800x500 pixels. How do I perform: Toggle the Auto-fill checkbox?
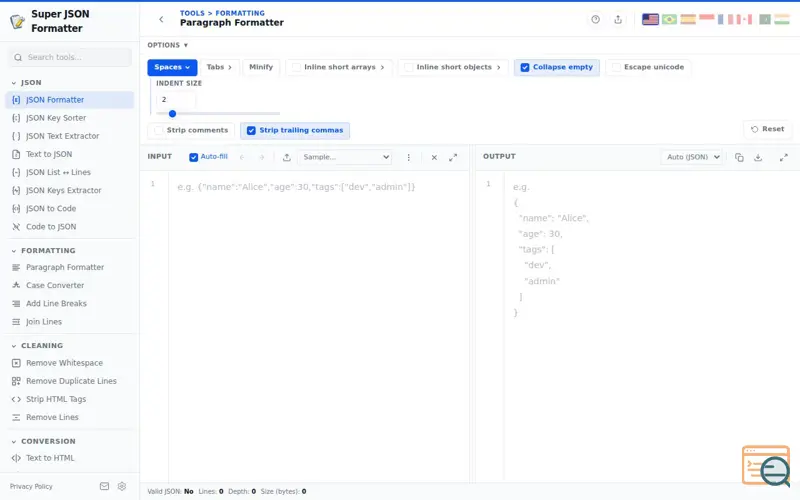point(193,157)
